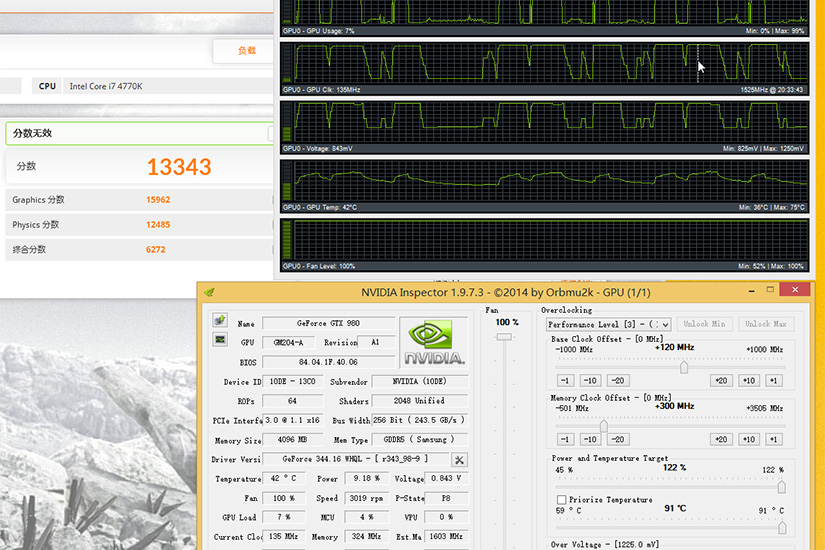
Task: Click the Graphics 分数 row 15962
Action: click(x=139, y=200)
